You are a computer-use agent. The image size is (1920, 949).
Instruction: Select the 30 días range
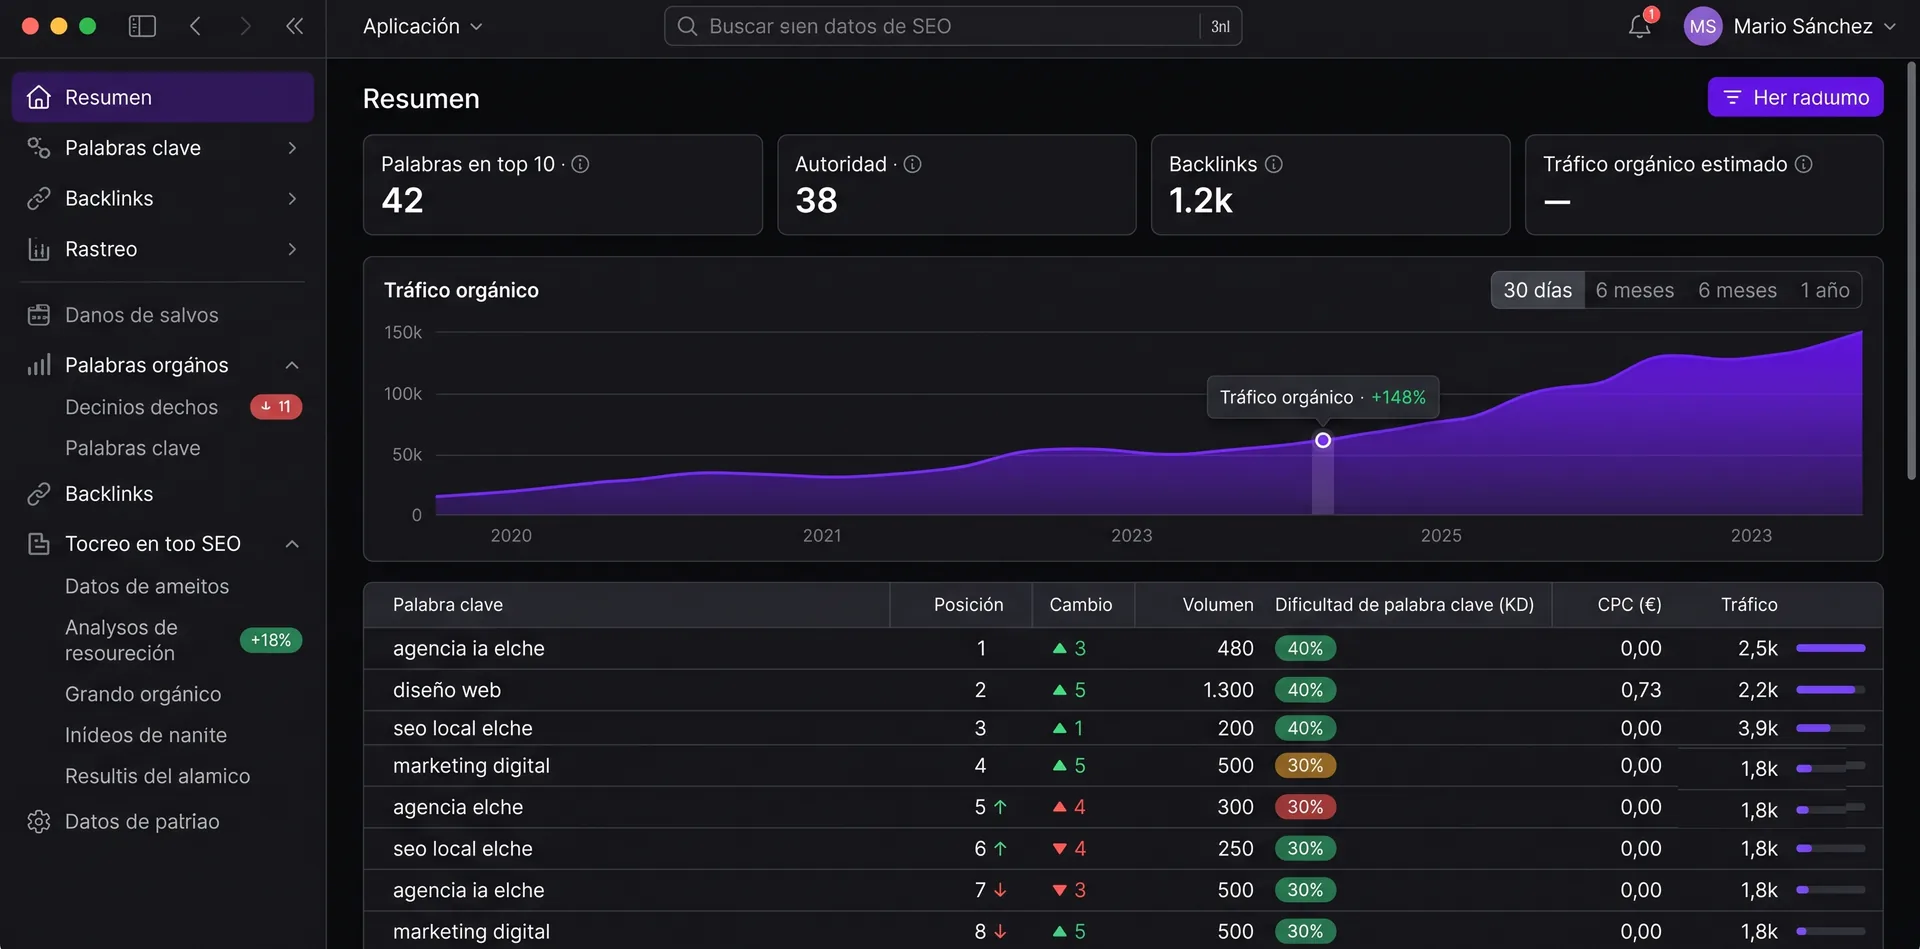(x=1537, y=290)
